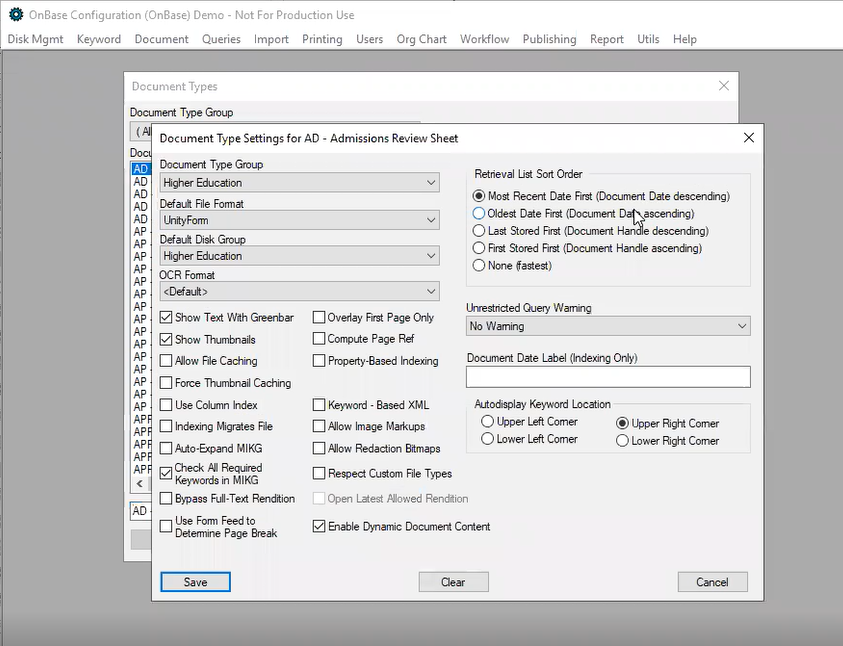The image size is (843, 646).
Task: Save the document type settings
Action: (x=194, y=581)
